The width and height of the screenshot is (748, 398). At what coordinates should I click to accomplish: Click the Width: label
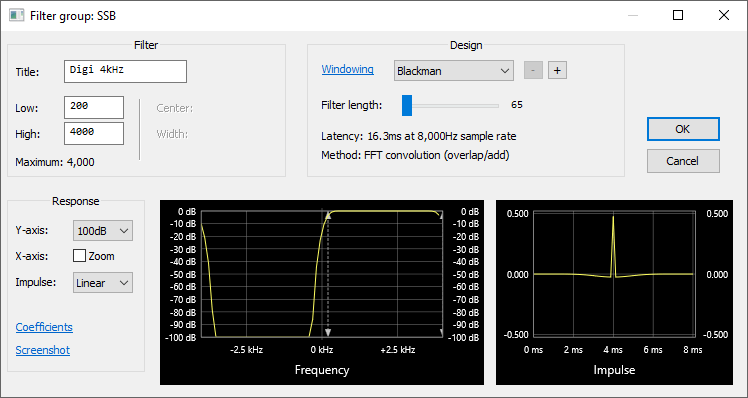pos(172,134)
